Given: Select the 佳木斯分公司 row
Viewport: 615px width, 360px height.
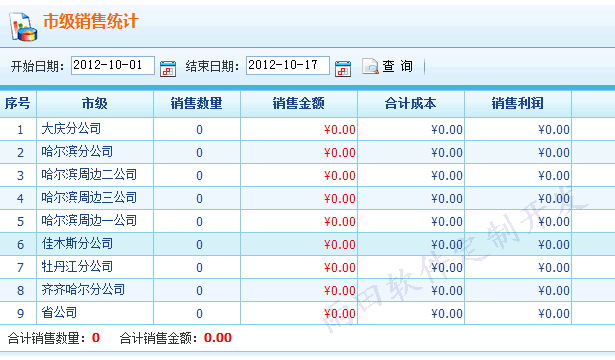Looking at the screenshot, I should pyautogui.click(x=308, y=244).
